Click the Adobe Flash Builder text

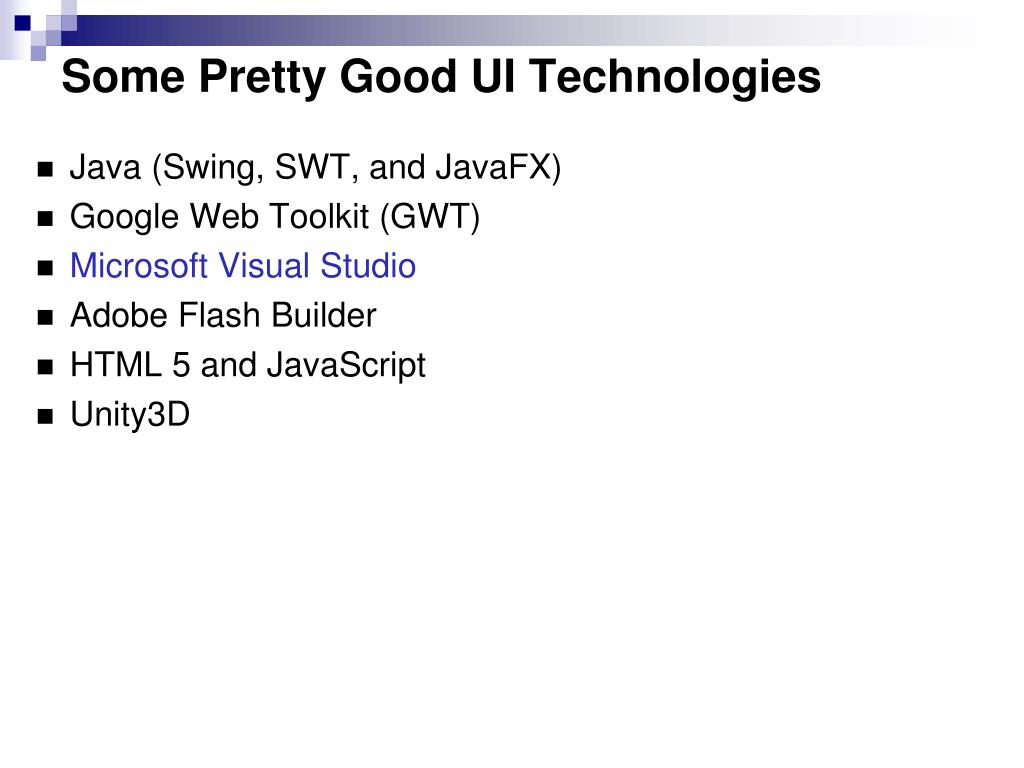(x=223, y=315)
